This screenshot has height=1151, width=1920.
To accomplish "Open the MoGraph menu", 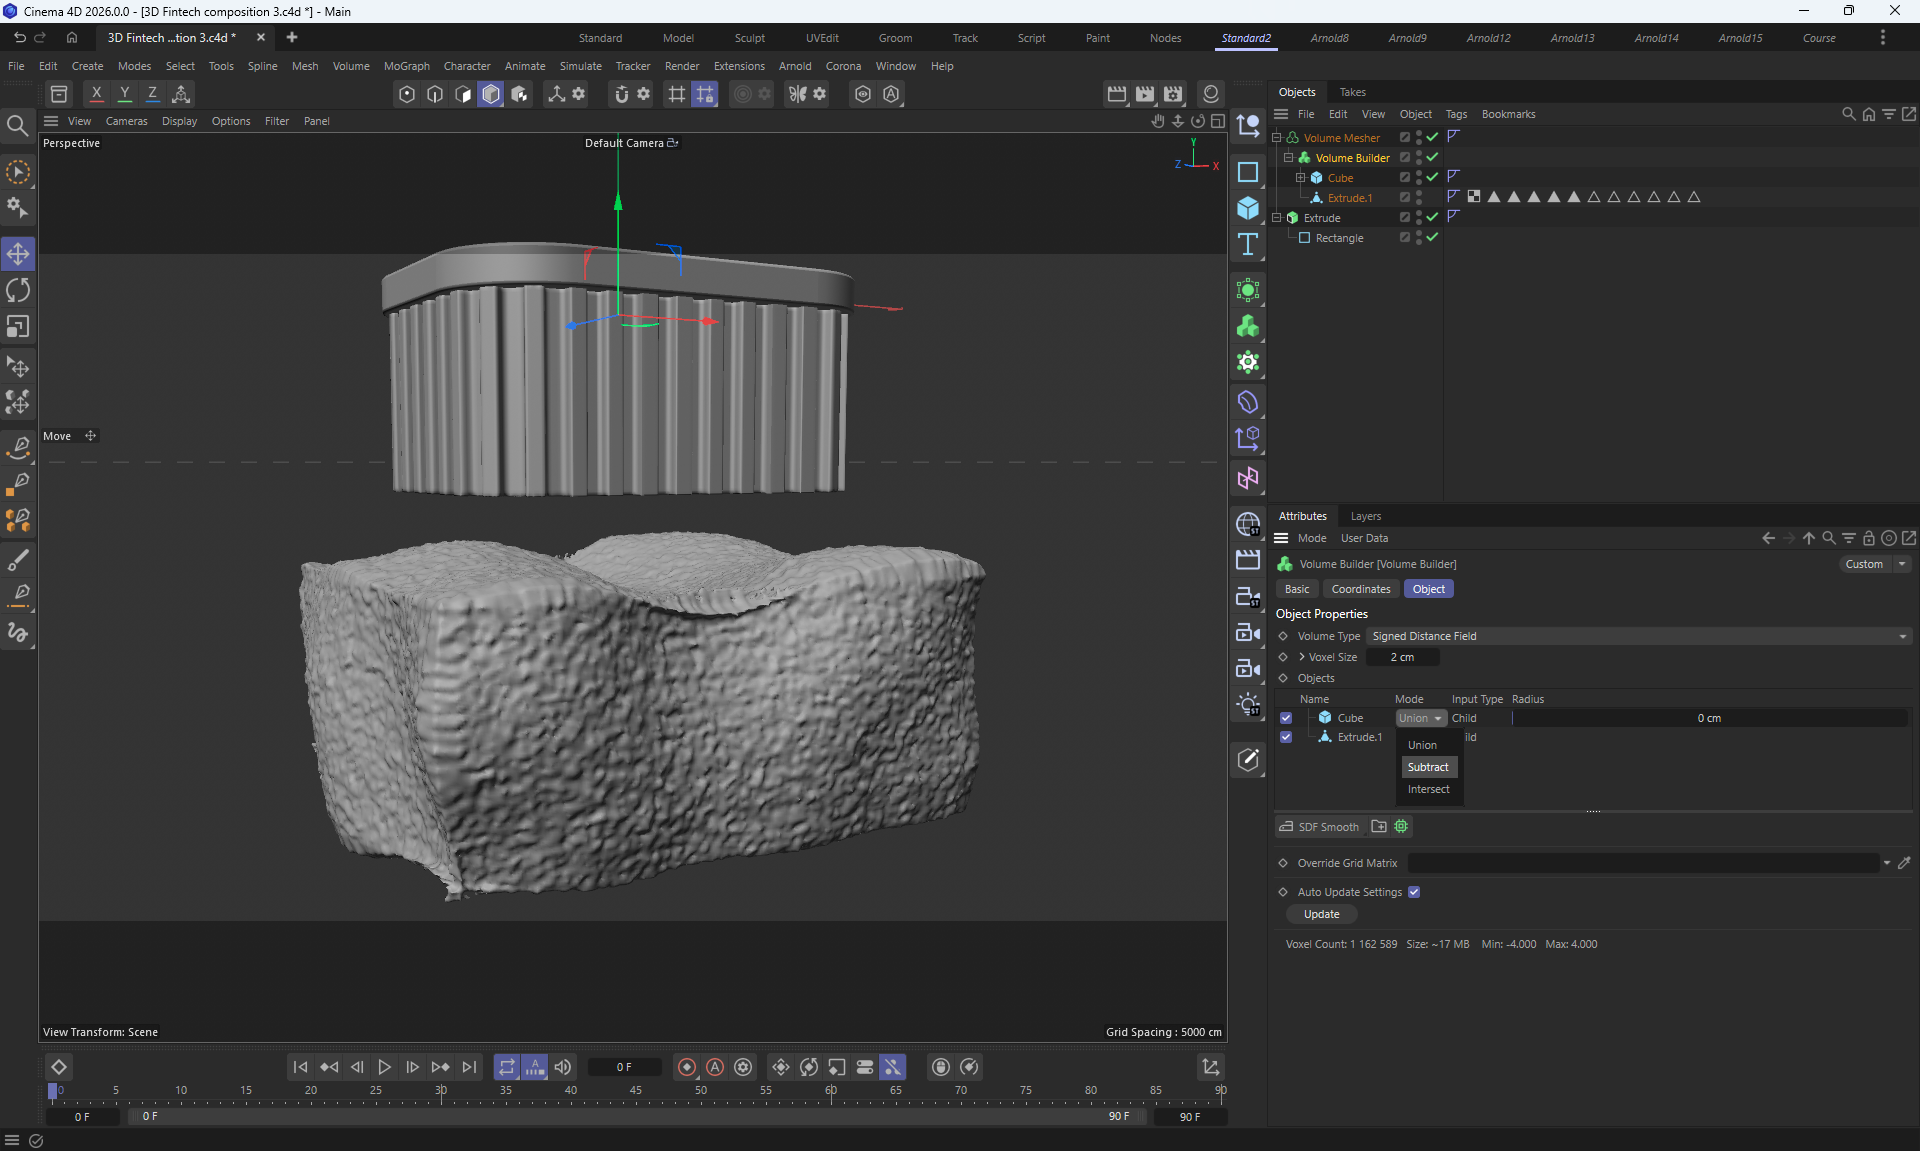I will point(406,66).
